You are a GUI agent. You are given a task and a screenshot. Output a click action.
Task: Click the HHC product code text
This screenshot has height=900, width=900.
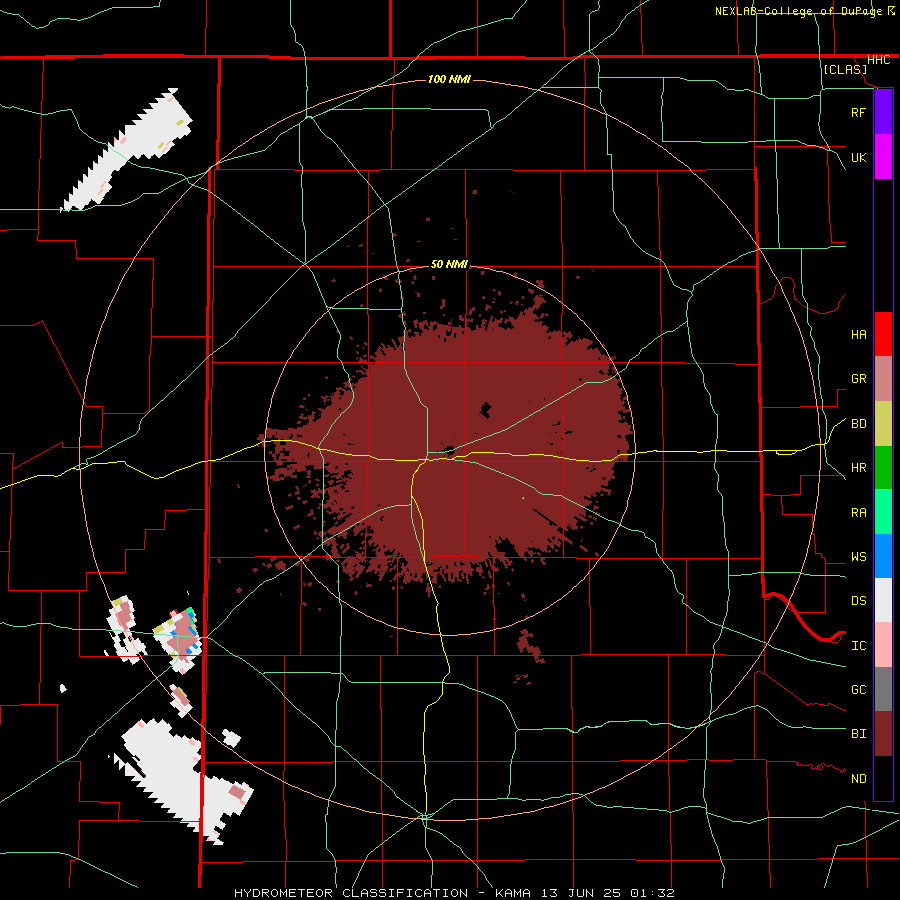point(878,60)
